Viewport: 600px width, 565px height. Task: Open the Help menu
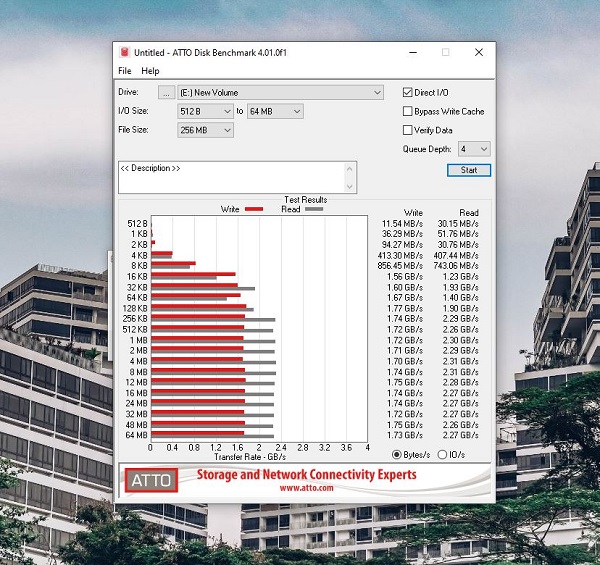[150, 71]
